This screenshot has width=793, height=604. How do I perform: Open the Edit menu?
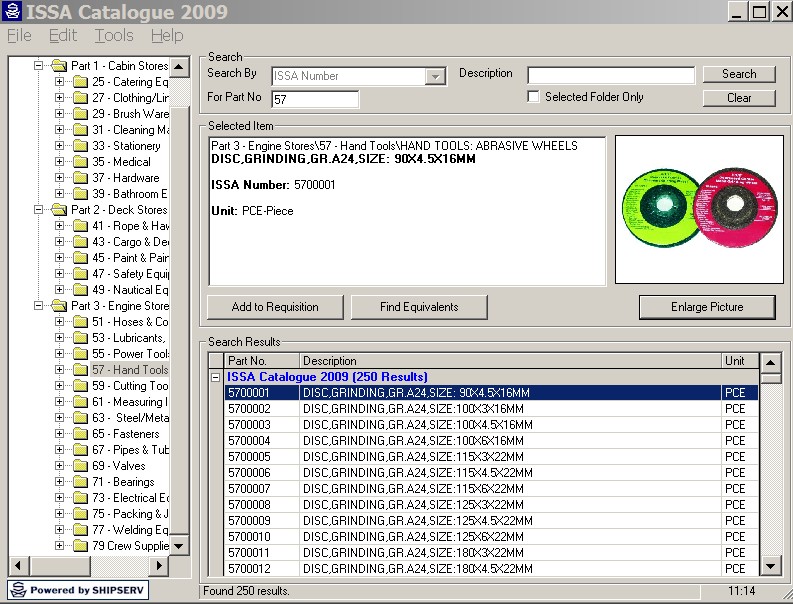click(63, 35)
